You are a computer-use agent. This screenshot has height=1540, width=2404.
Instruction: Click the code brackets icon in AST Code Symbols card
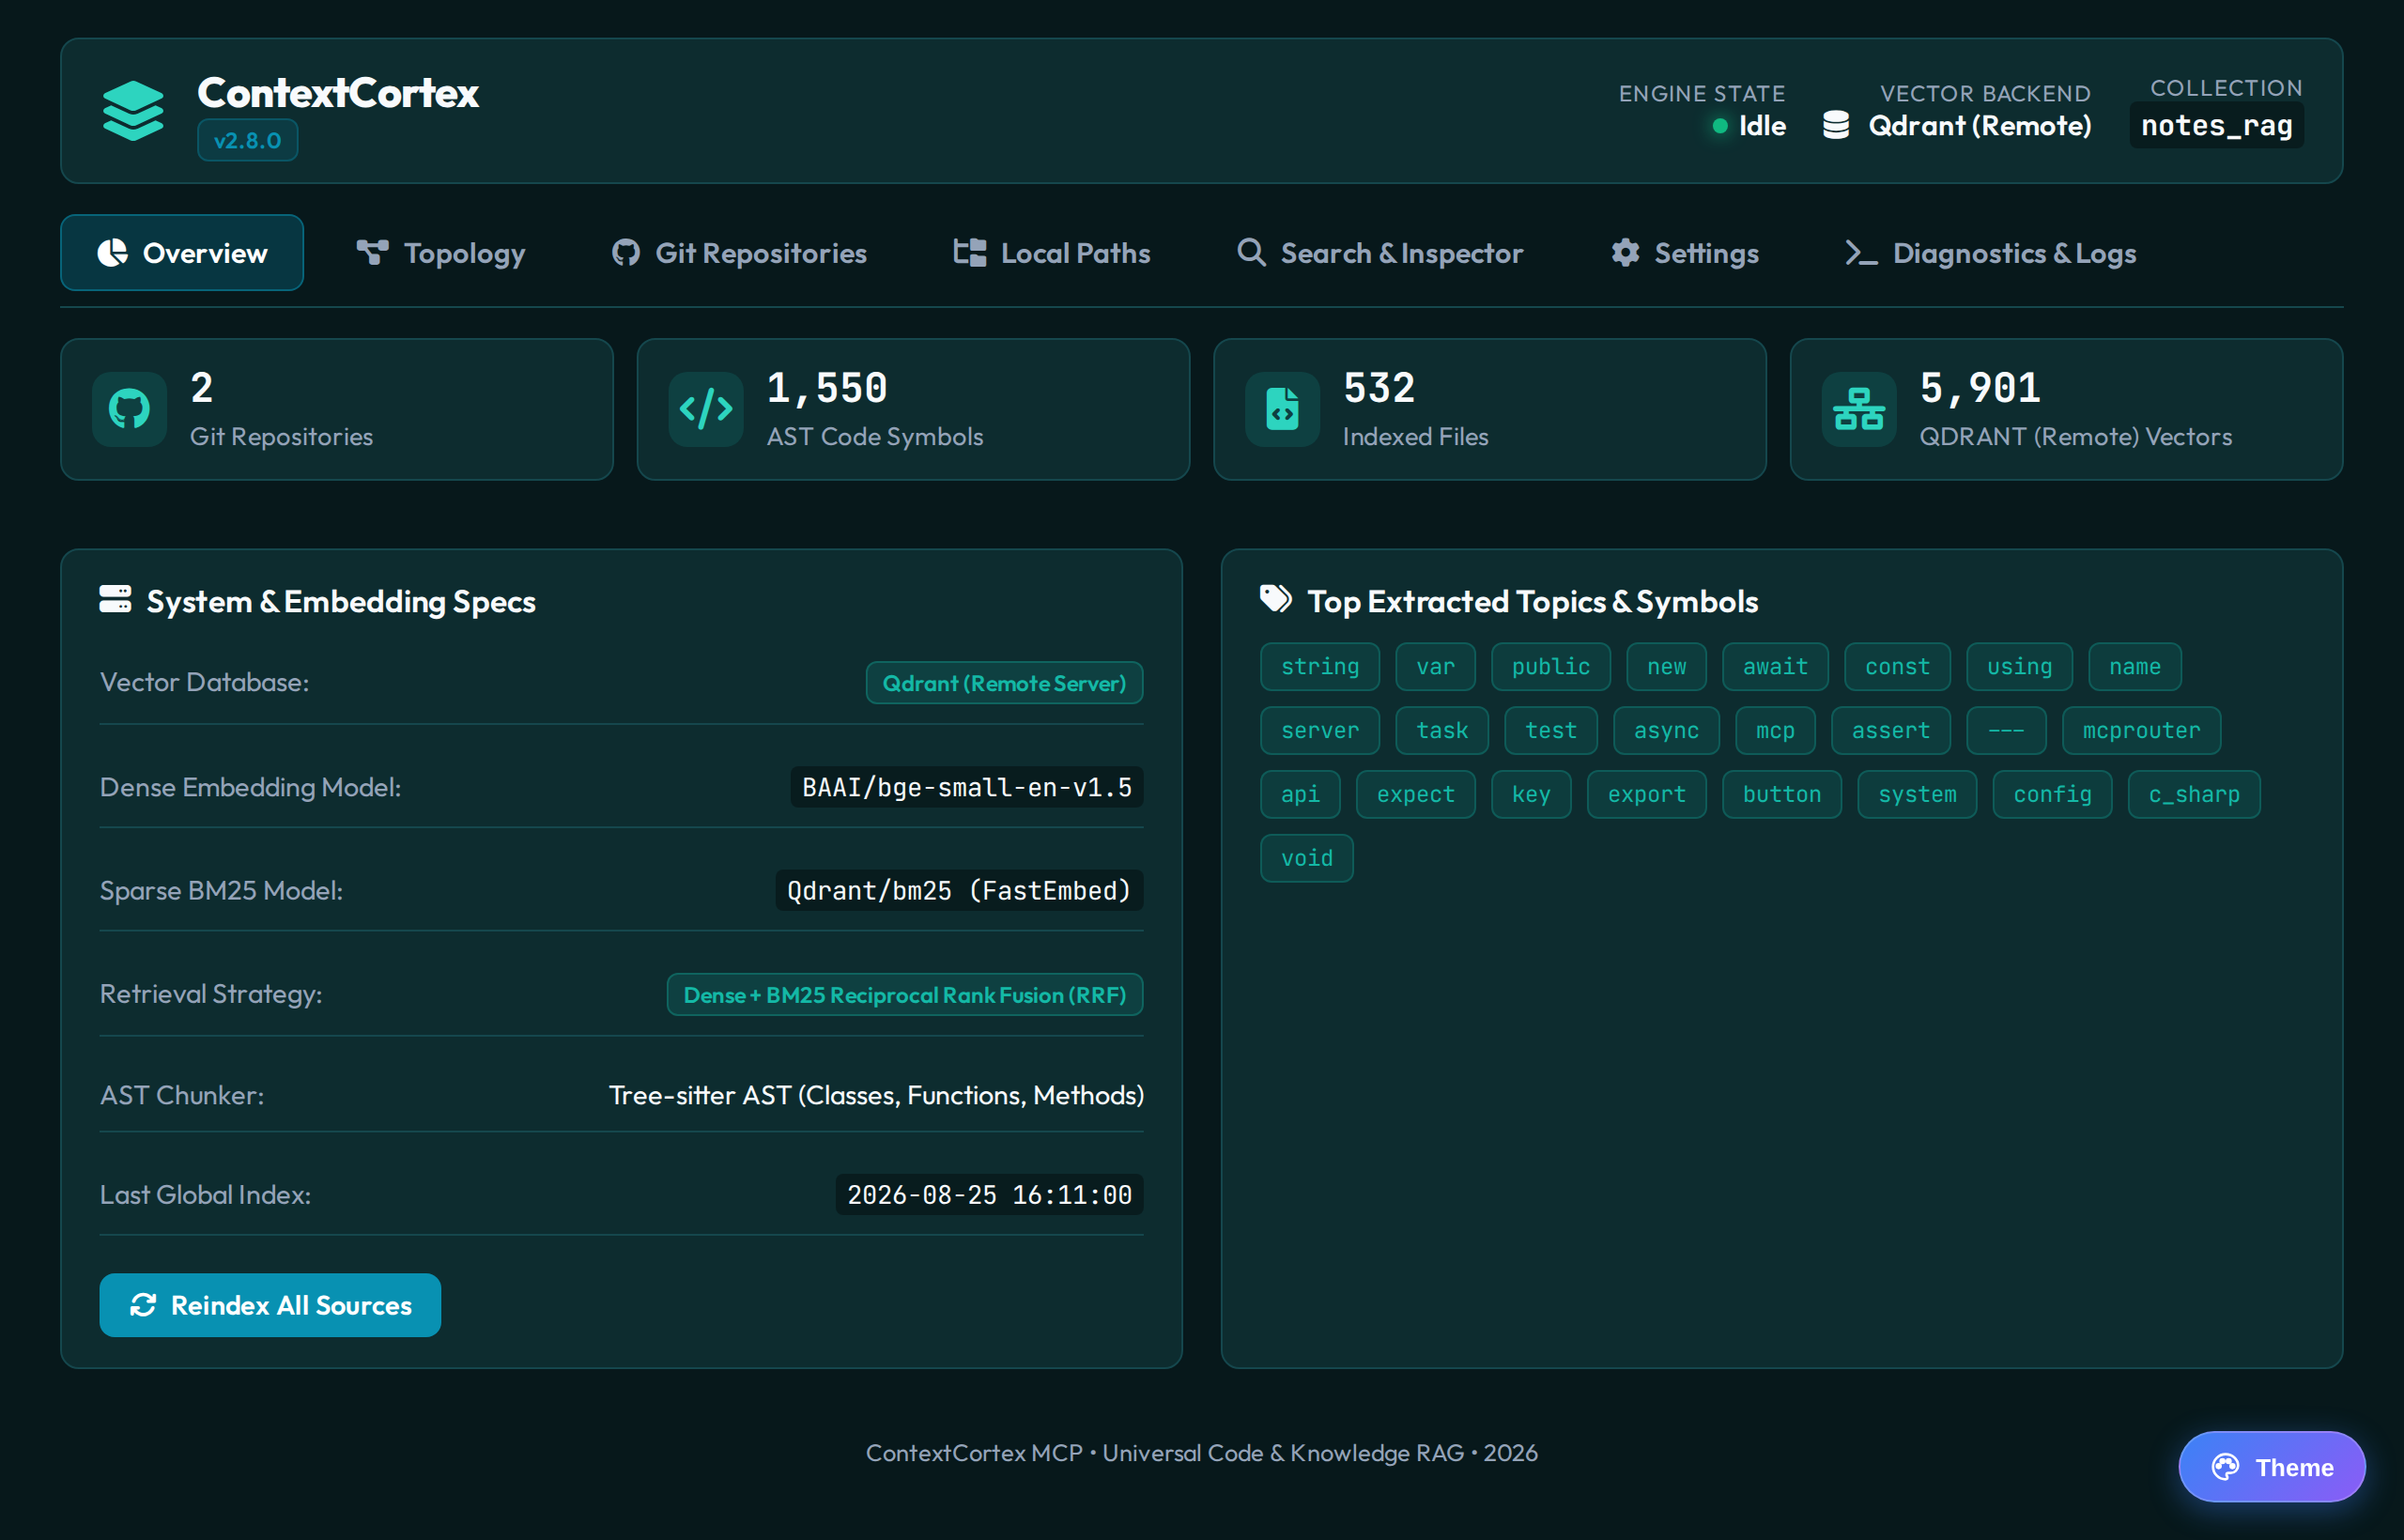(x=706, y=409)
